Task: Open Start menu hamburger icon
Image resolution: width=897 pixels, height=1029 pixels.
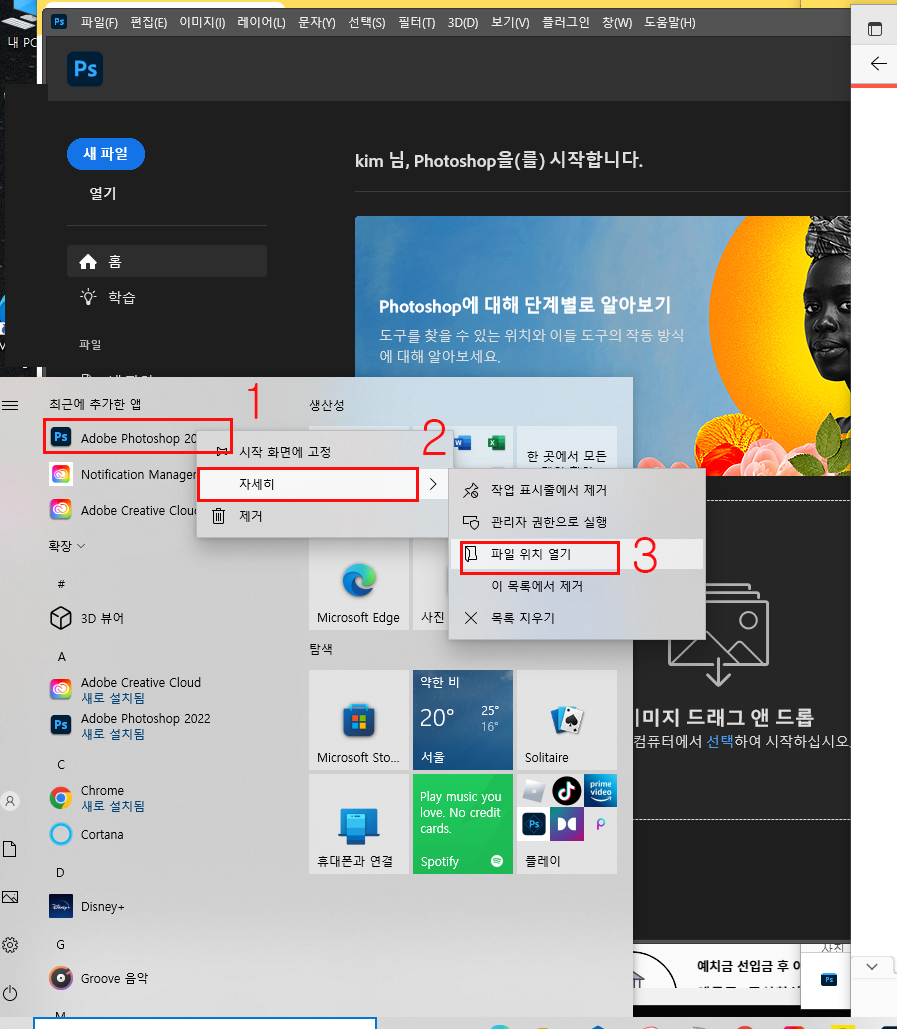Action: (x=10, y=406)
